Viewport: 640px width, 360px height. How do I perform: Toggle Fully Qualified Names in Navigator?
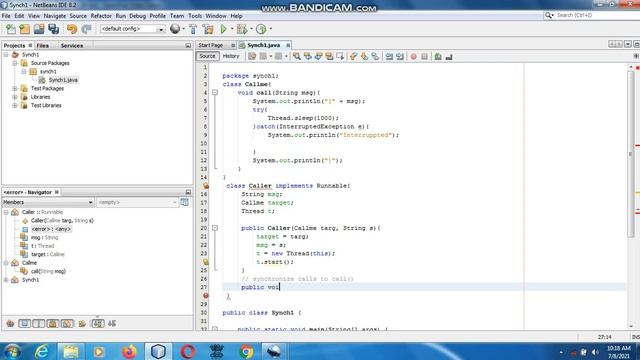82,324
